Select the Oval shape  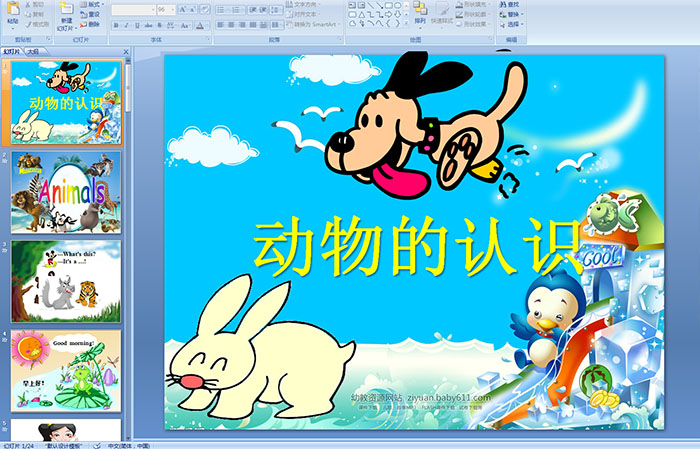(x=398, y=5)
